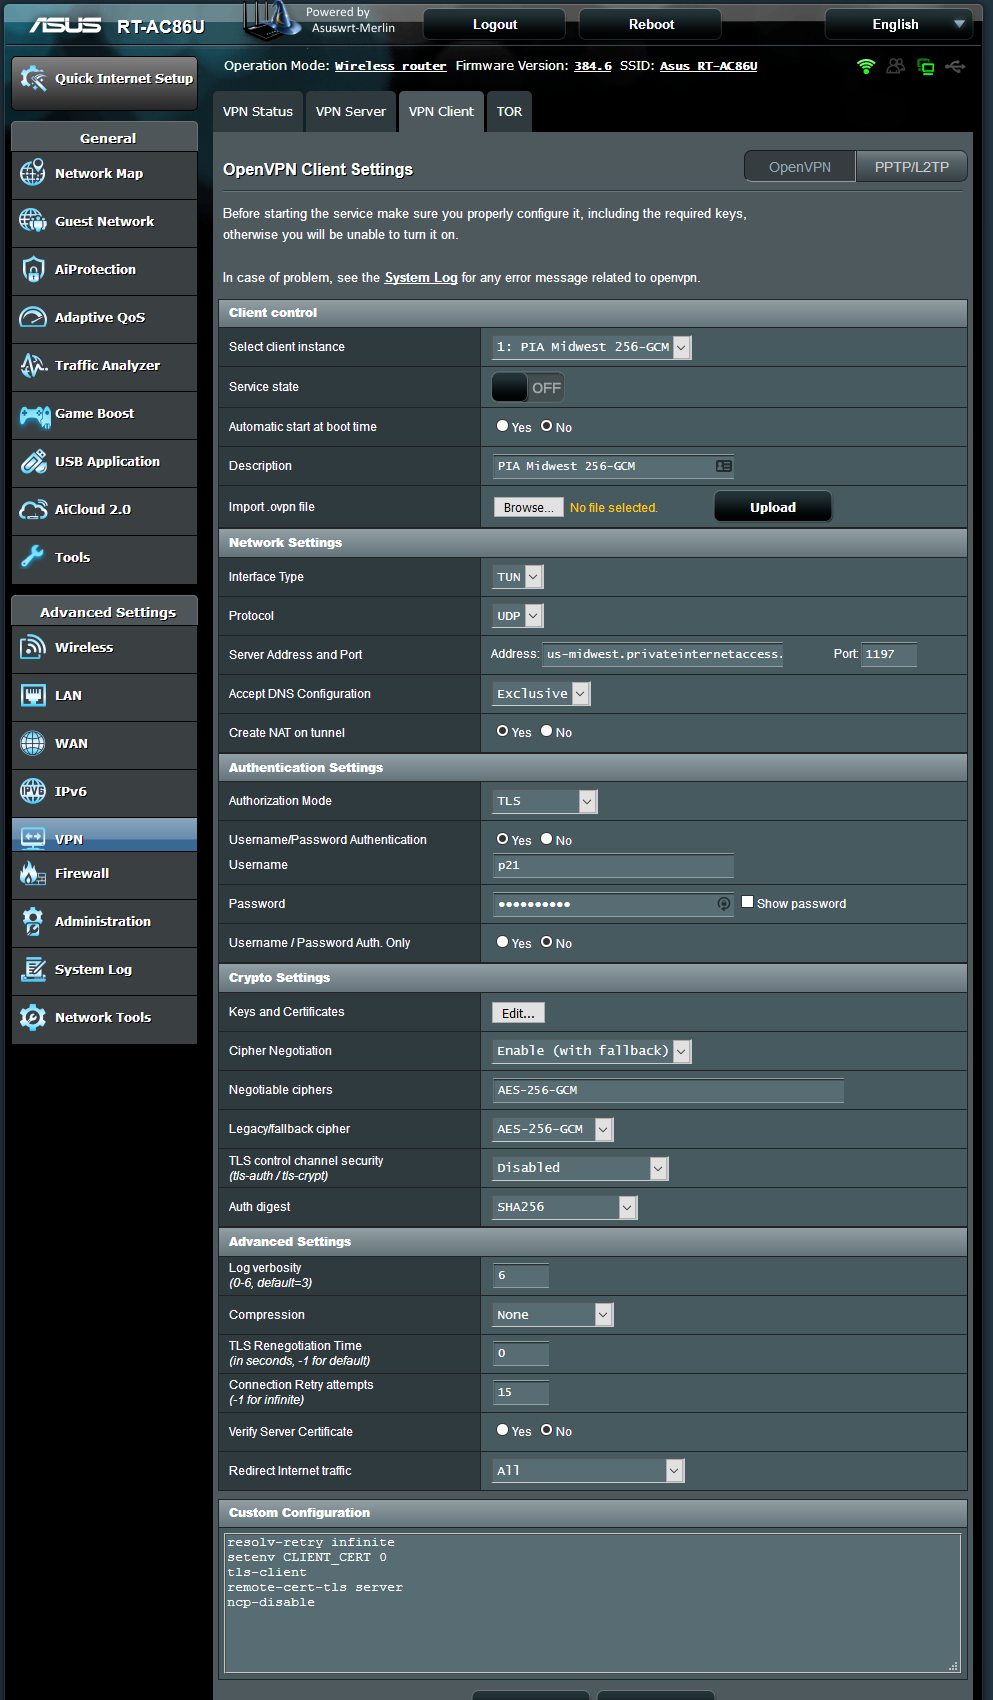Click the Traffic Analyzer chart icon
This screenshot has width=993, height=1700.
pos(33,365)
